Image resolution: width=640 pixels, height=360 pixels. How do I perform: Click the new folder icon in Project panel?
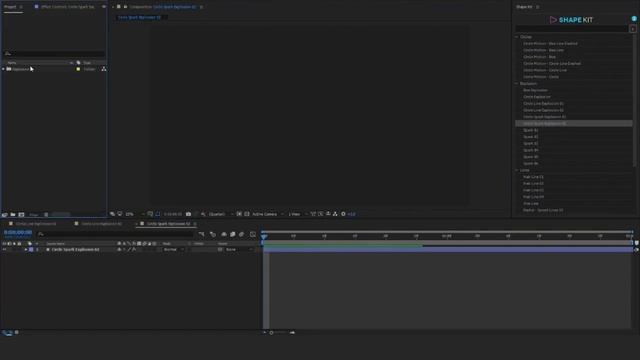(13, 214)
